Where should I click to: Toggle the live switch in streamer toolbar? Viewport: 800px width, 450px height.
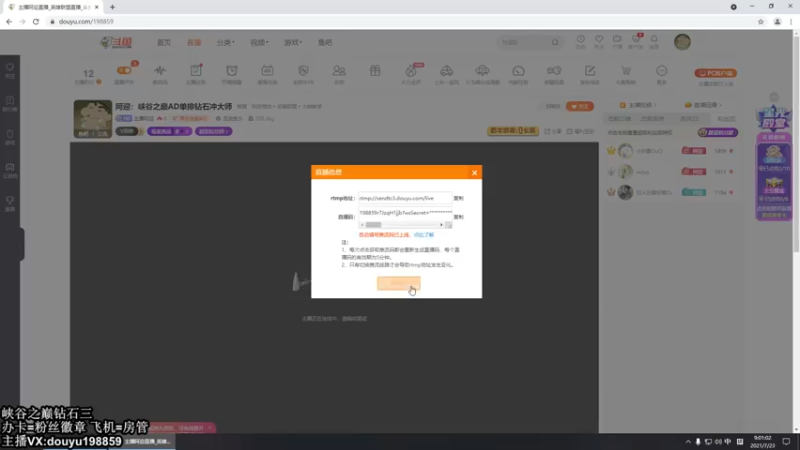pyautogui.click(x=124, y=71)
